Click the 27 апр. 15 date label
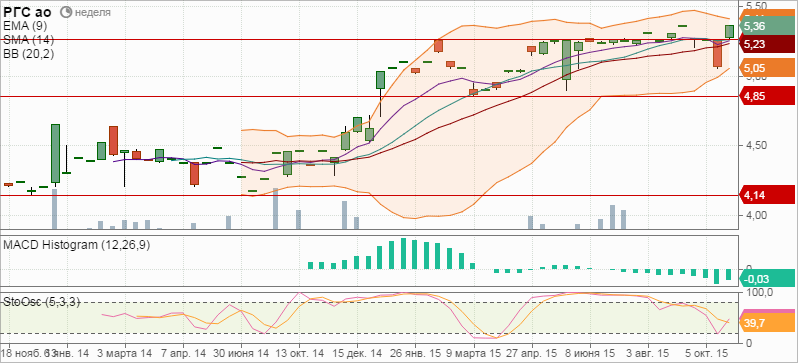Image resolution: width=798 pixels, height=363 pixels. pos(532,353)
